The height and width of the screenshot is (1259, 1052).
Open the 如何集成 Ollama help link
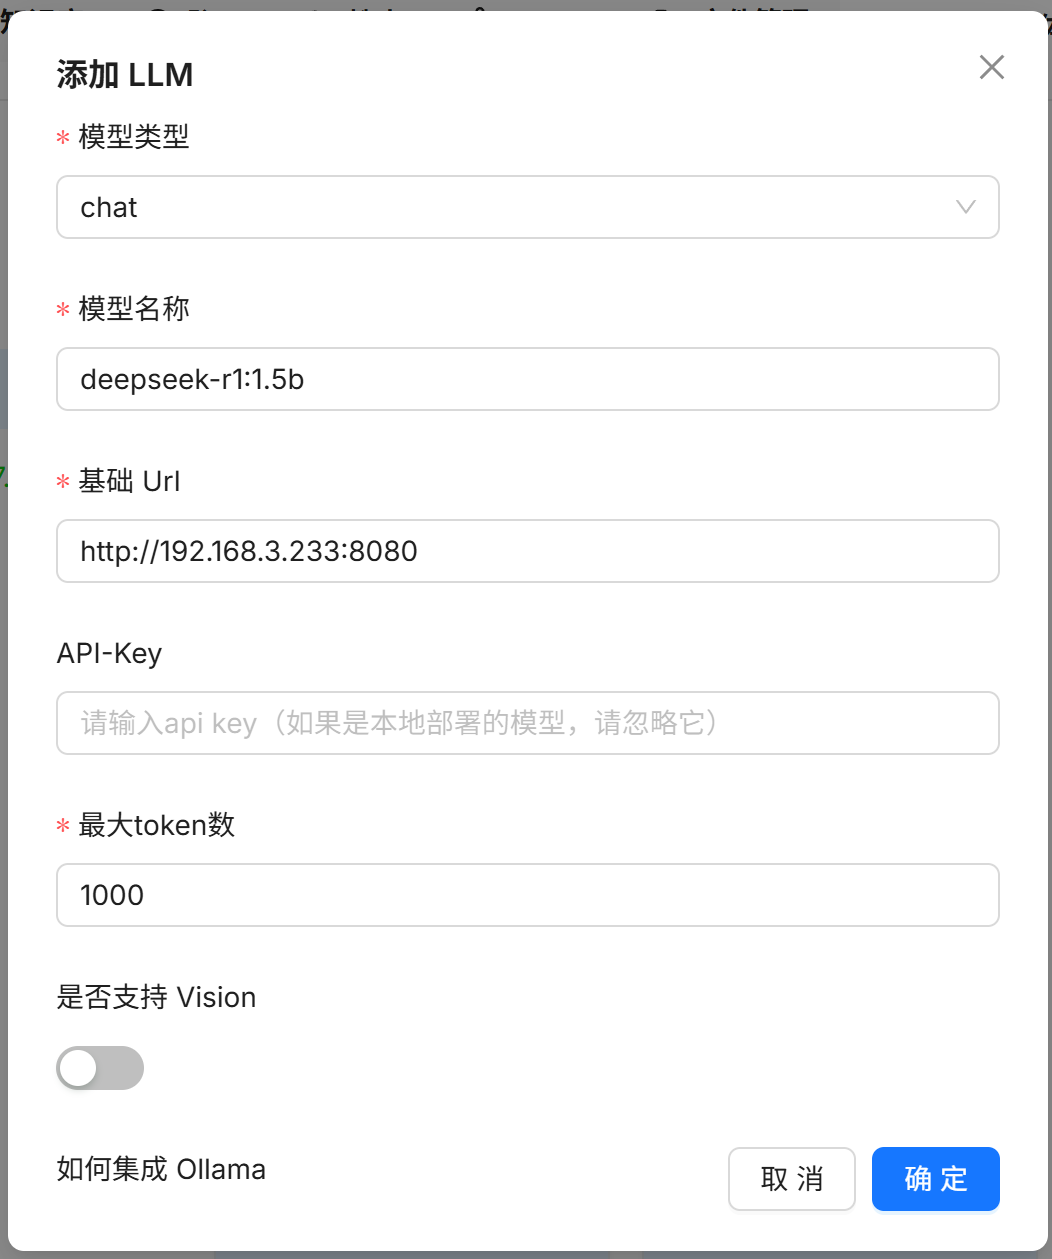tap(161, 1169)
